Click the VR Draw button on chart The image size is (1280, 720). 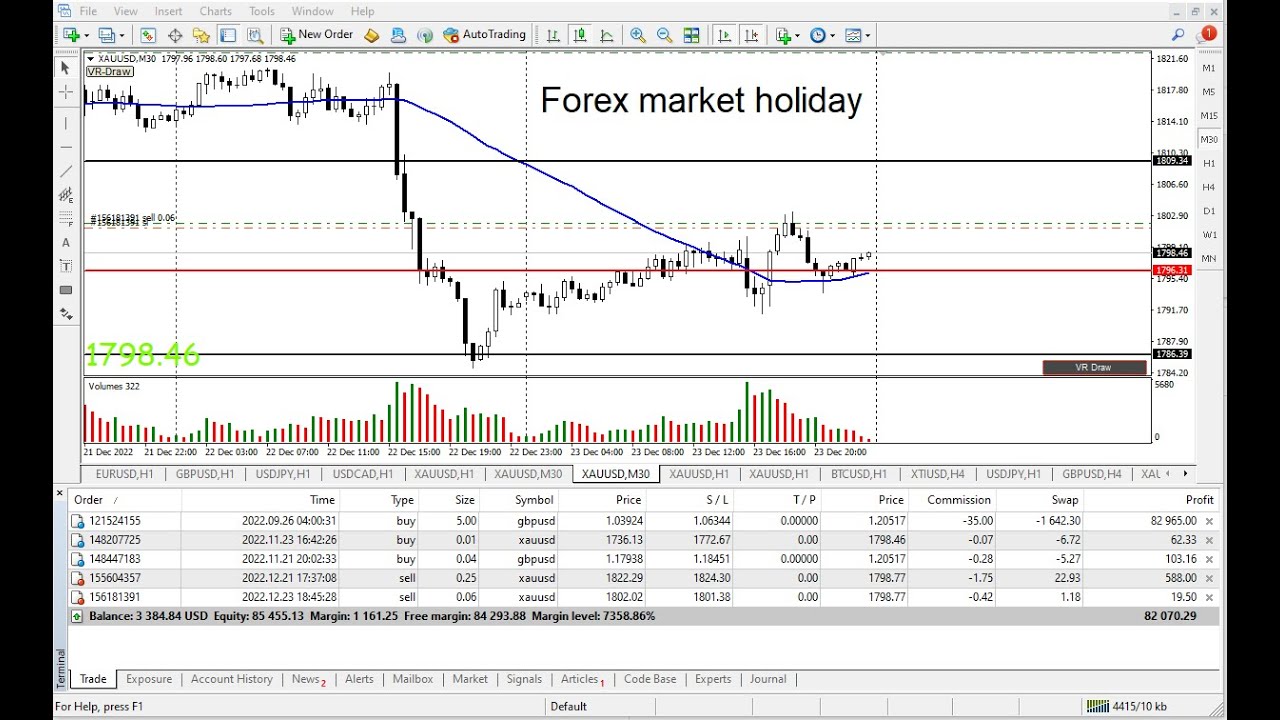pyautogui.click(x=1094, y=367)
